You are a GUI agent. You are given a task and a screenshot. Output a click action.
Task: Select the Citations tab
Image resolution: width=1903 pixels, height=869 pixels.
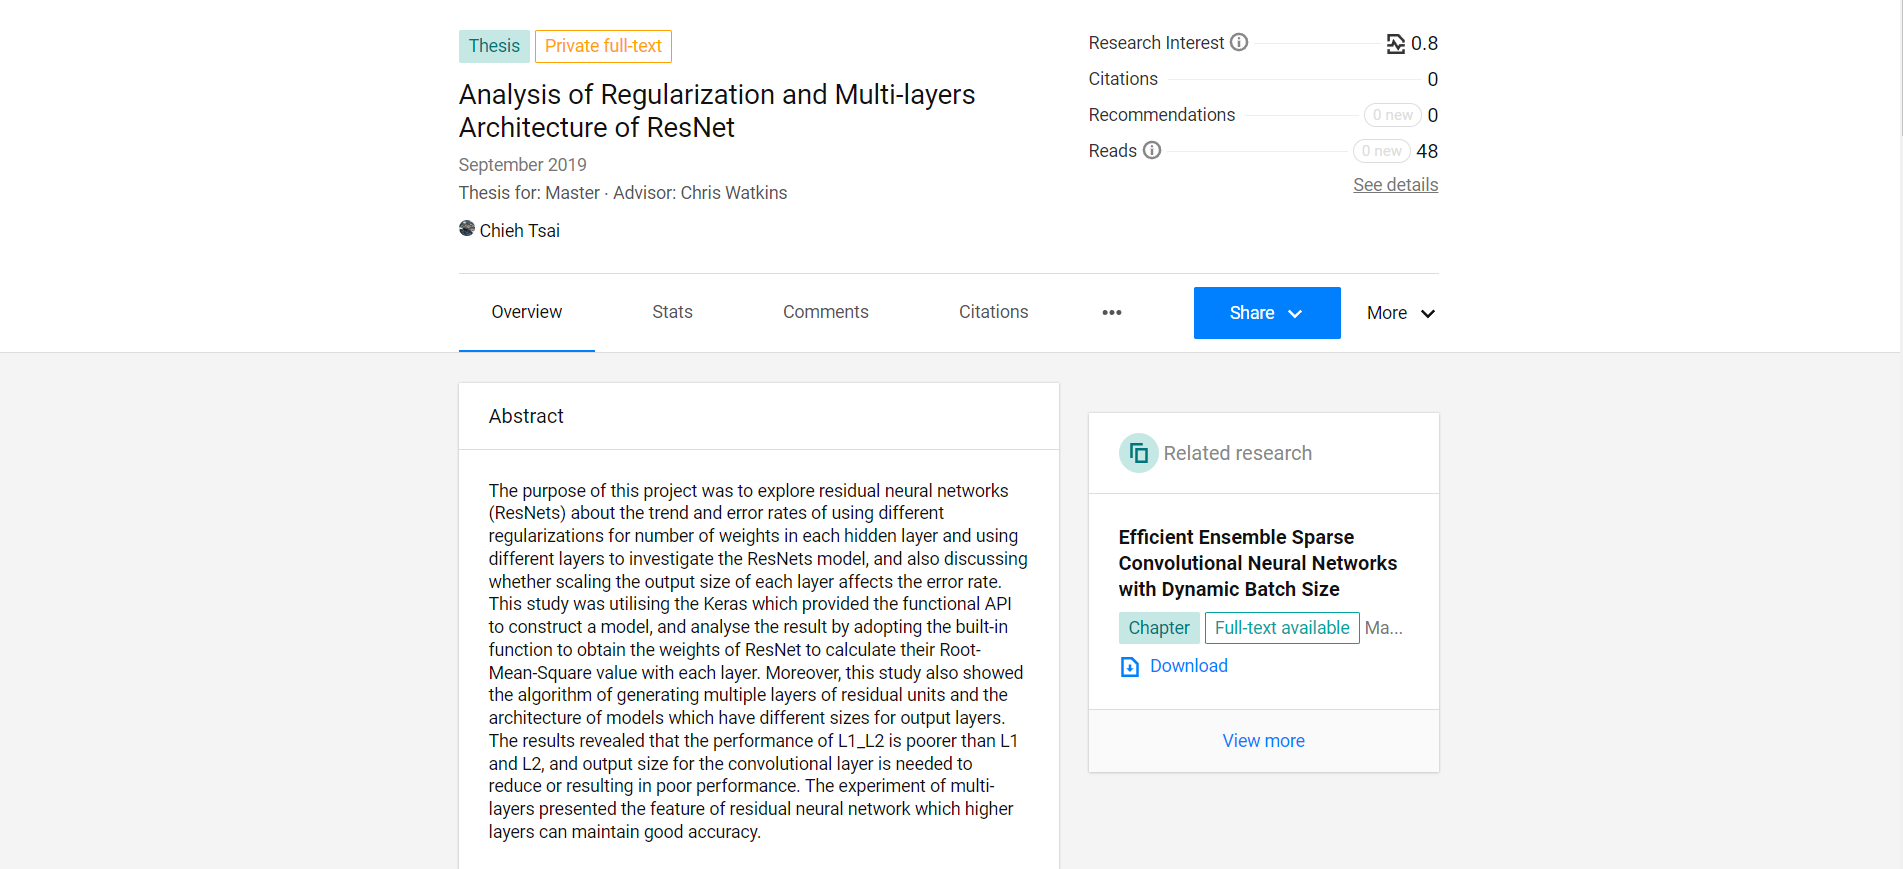(x=993, y=312)
